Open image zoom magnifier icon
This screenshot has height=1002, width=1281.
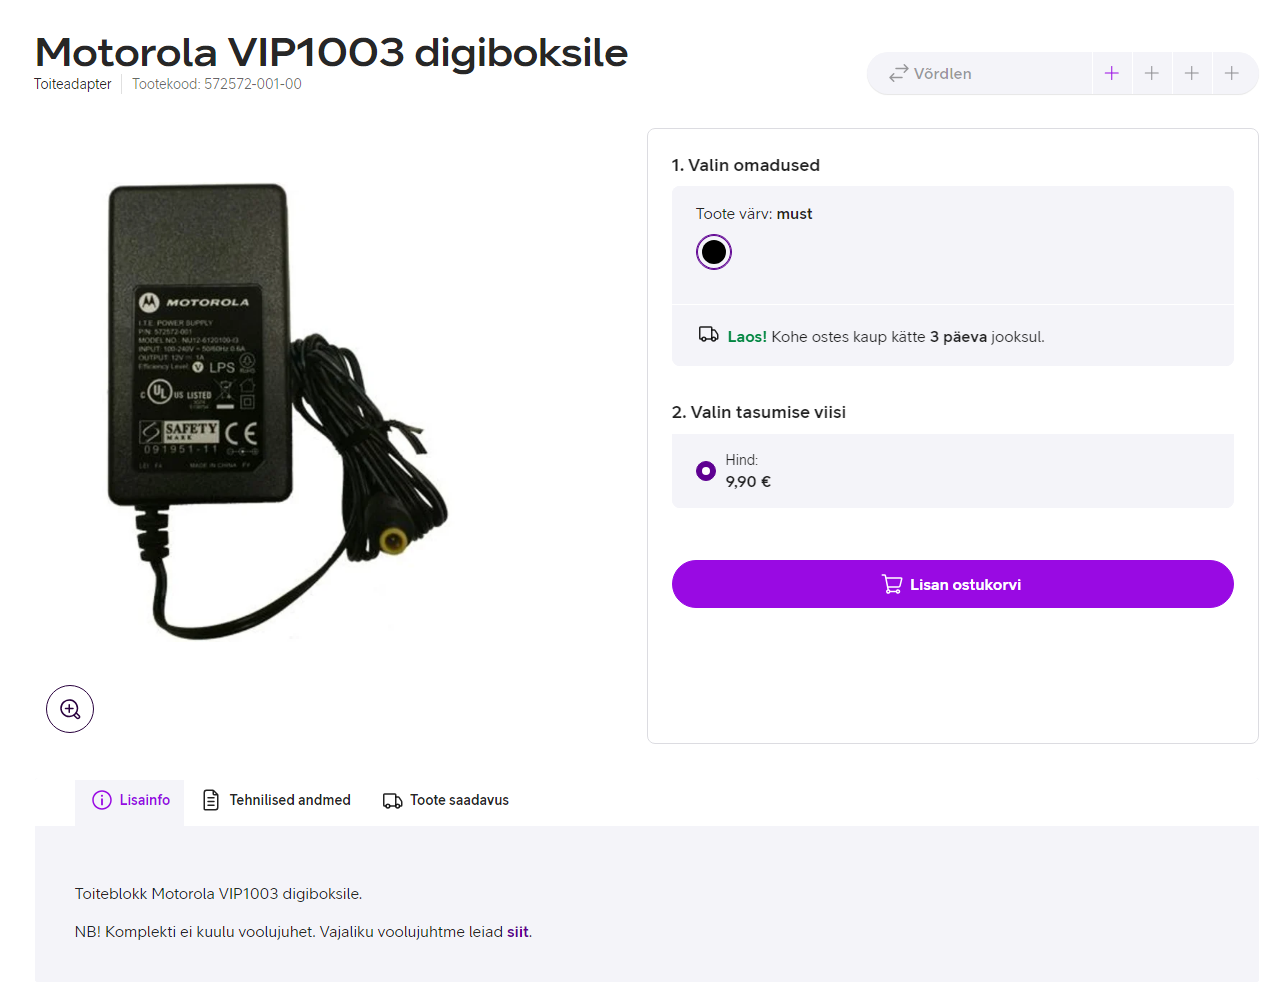click(x=70, y=709)
